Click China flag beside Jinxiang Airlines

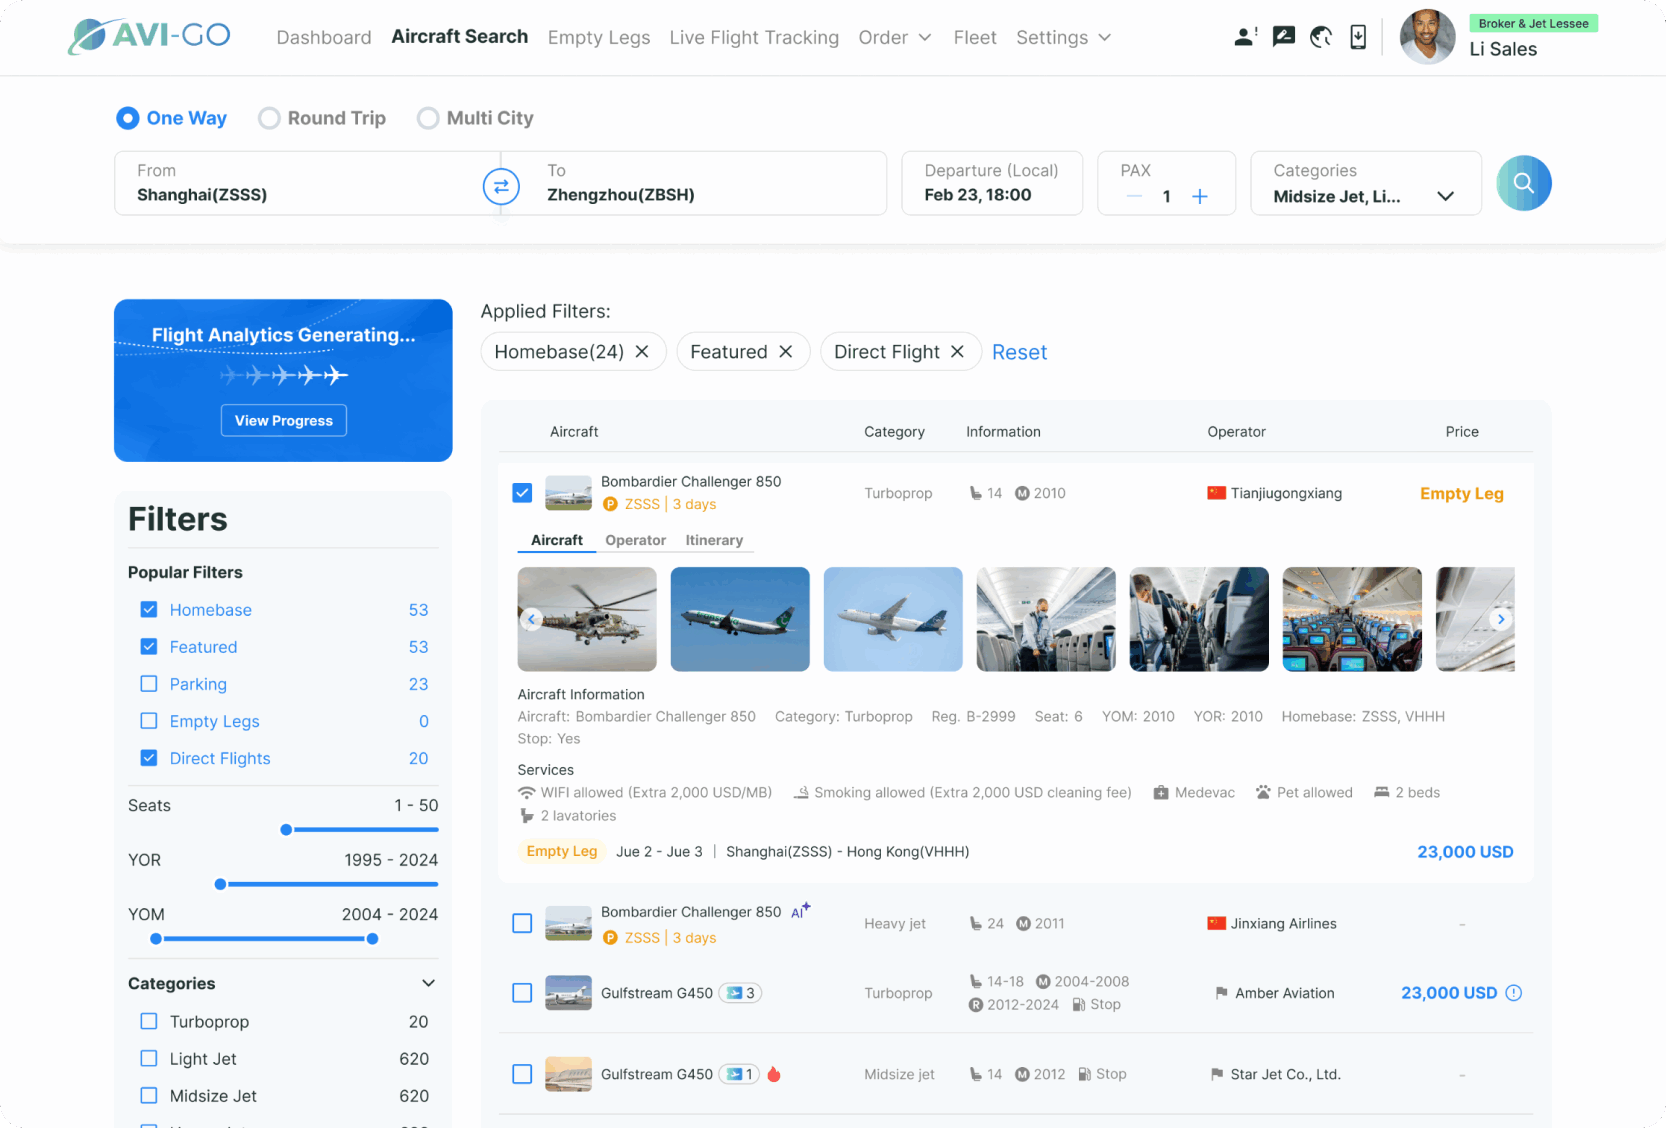(x=1216, y=923)
